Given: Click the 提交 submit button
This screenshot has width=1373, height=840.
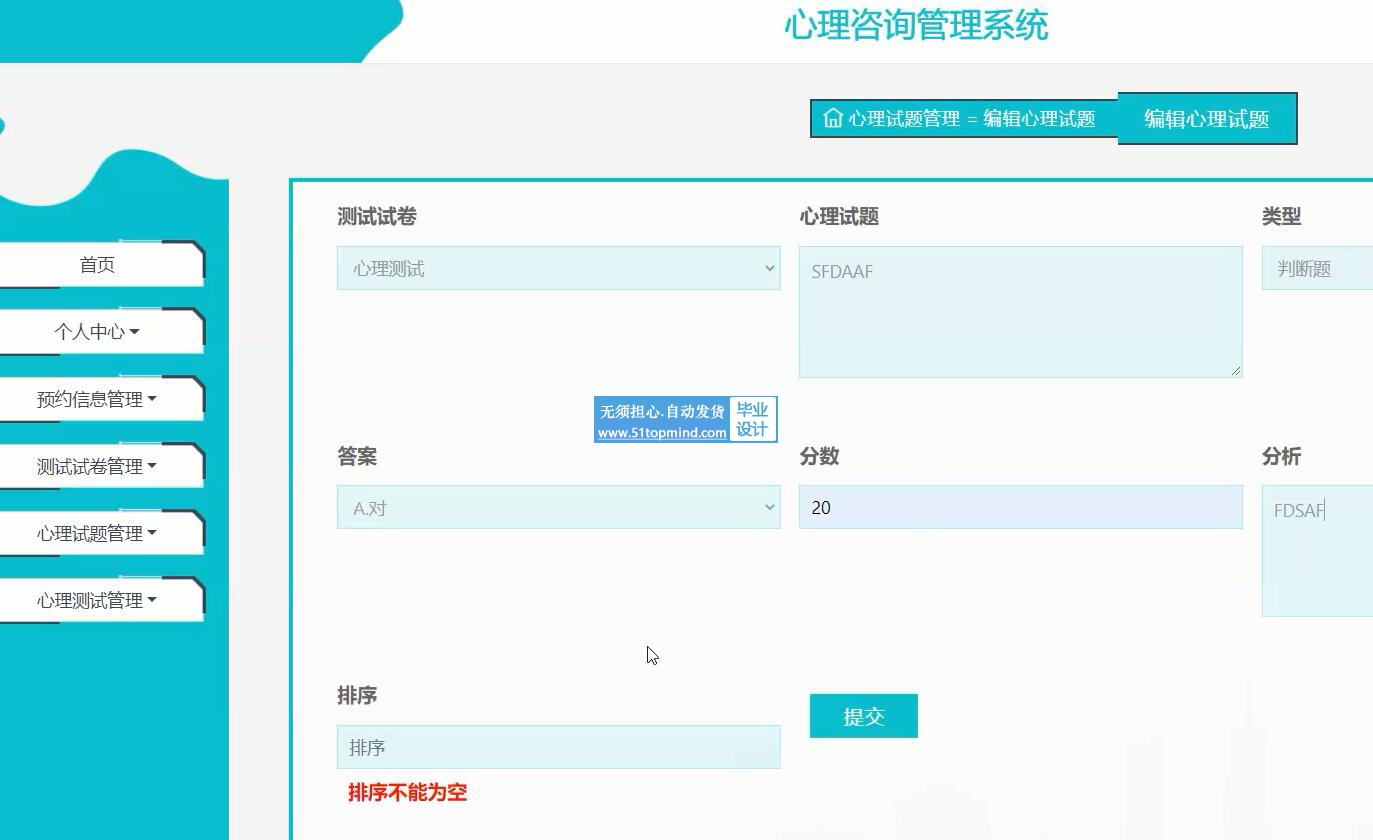Looking at the screenshot, I should pos(864,716).
